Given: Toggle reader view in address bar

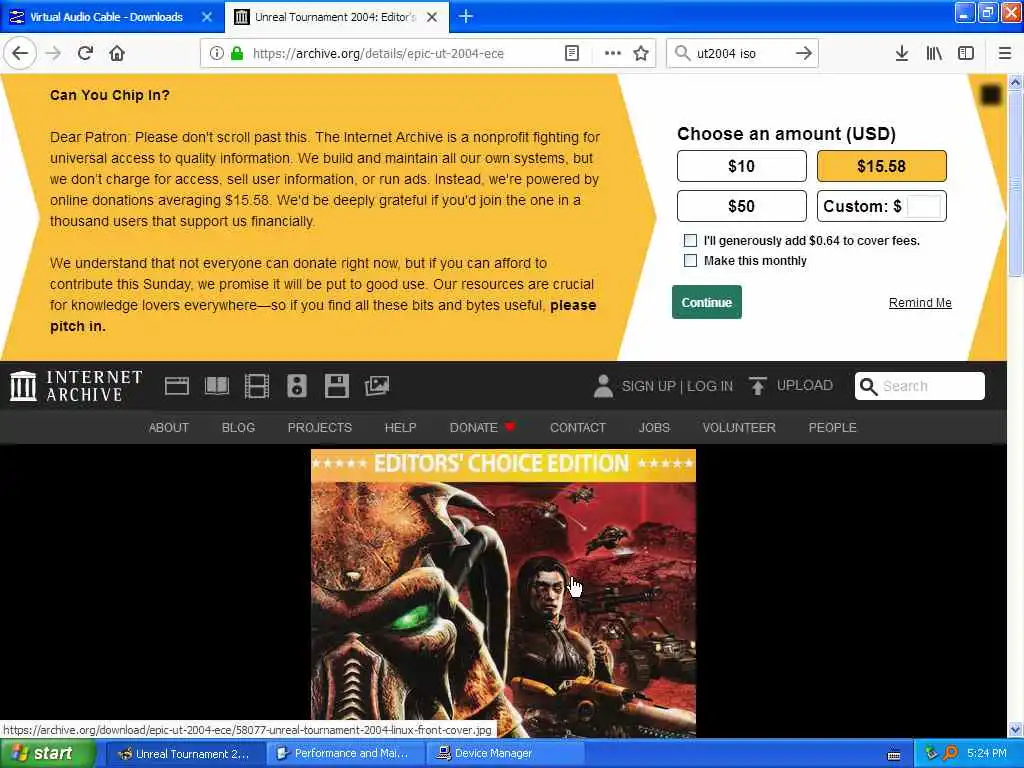Looking at the screenshot, I should [571, 53].
